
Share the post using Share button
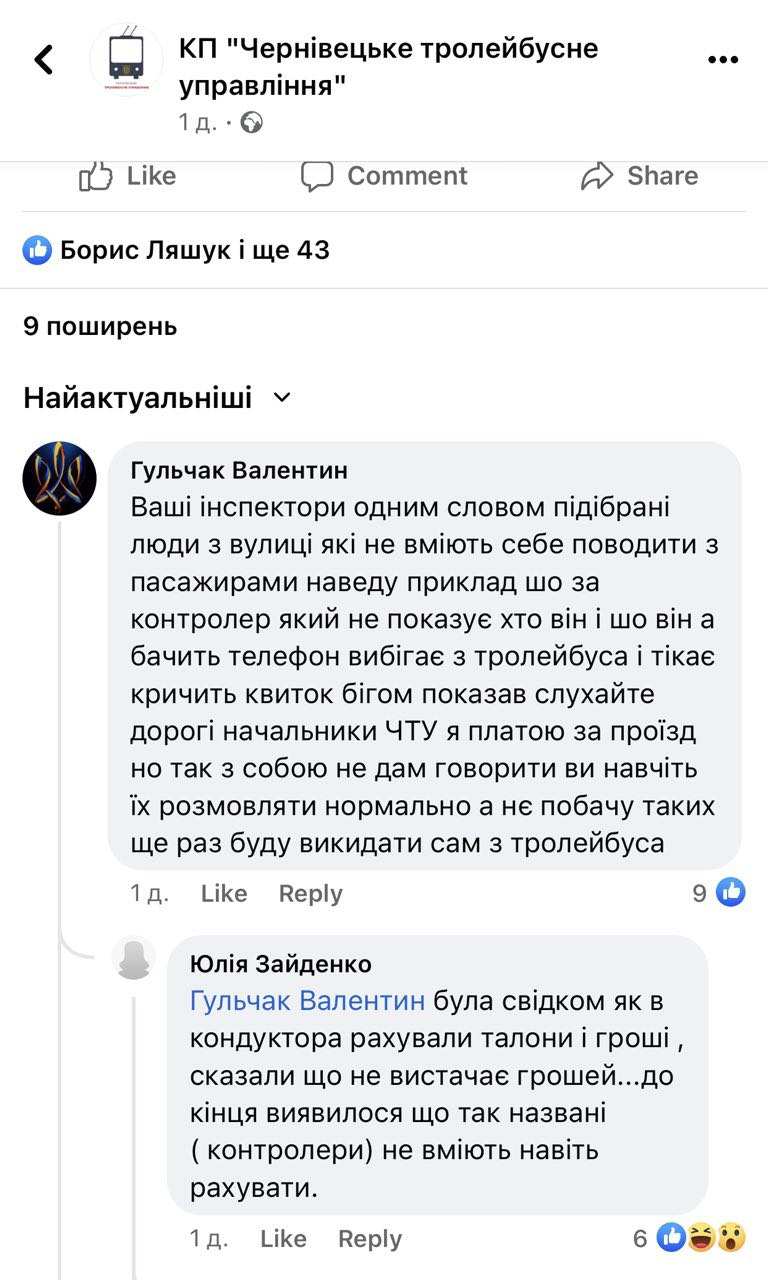pyautogui.click(x=640, y=176)
